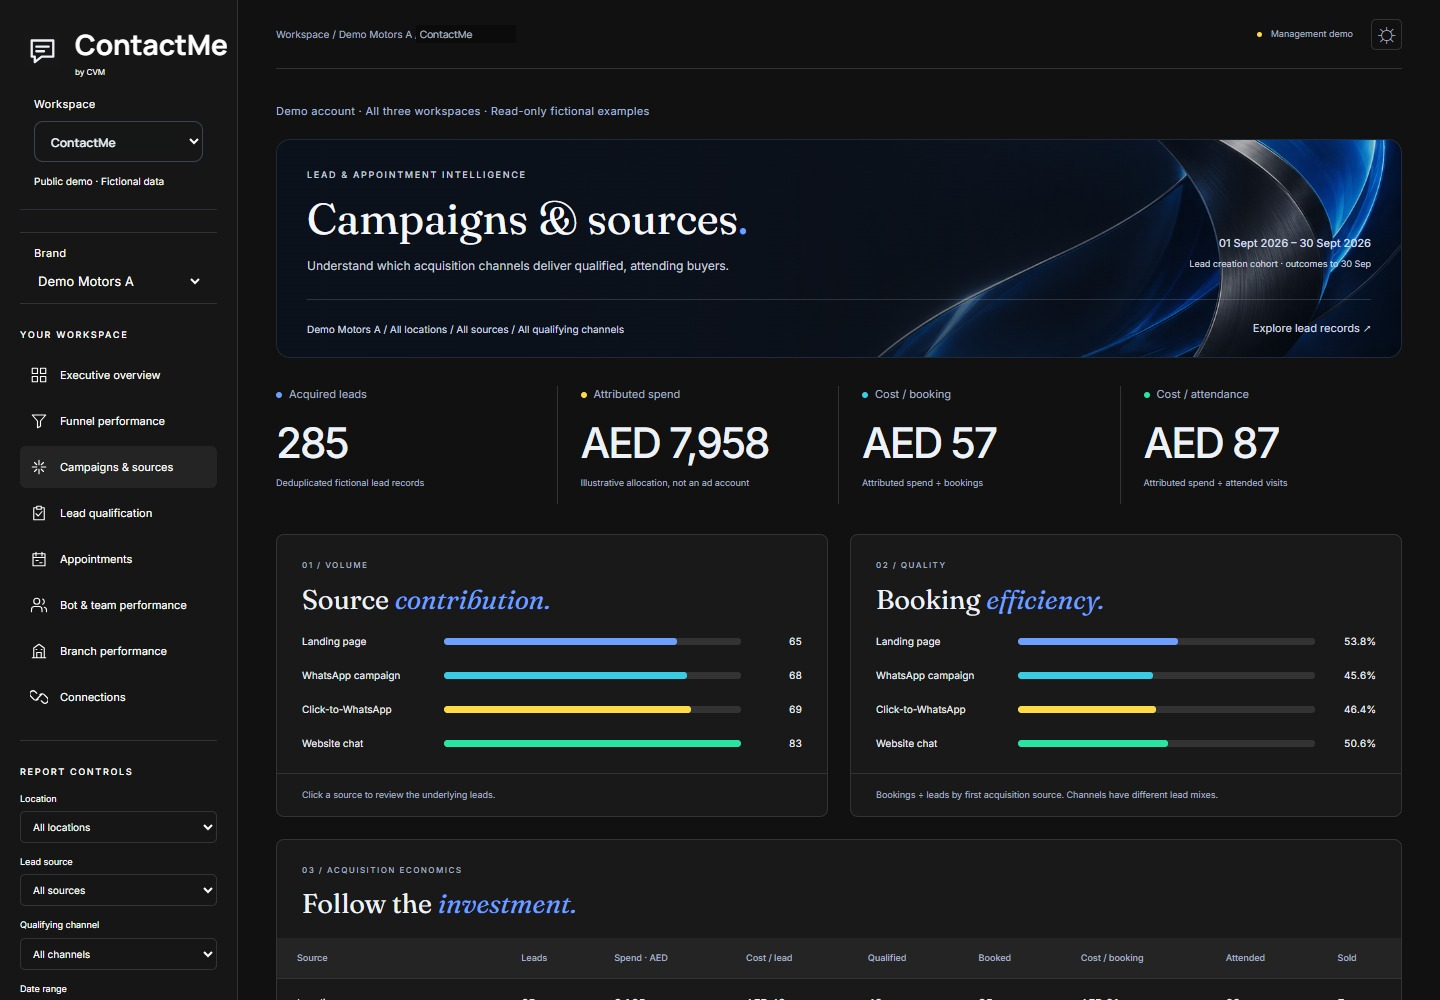Image resolution: width=1440 pixels, height=1000 pixels.
Task: Click the Click-to-WhatsApp booking efficiency bar
Action: (1166, 709)
